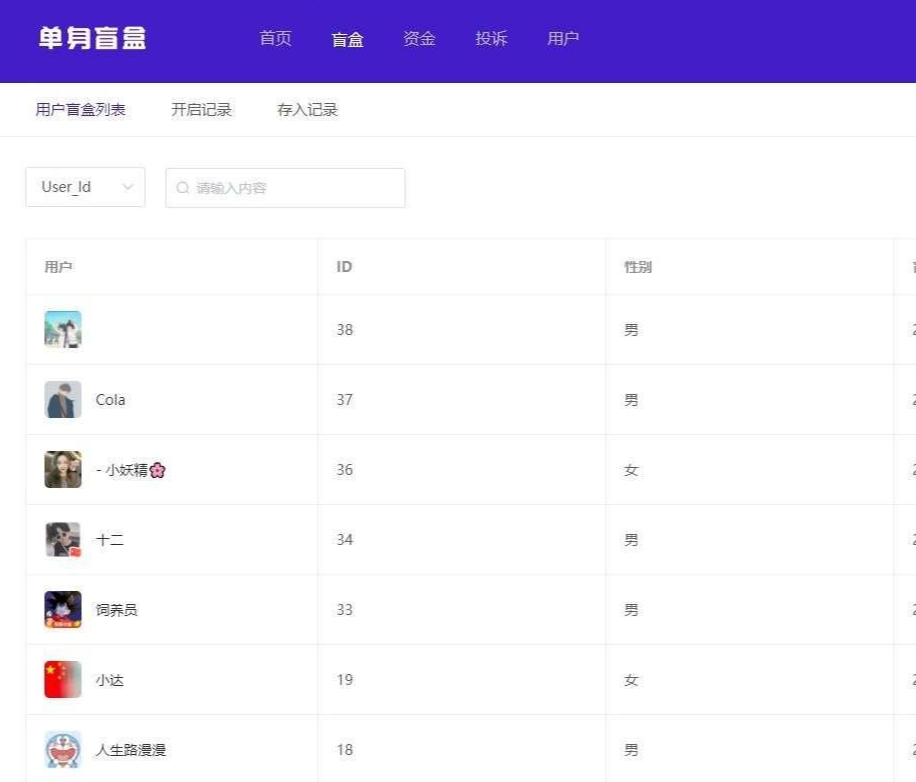Screen dimensions: 916x782
Task: Switch to the 用户盲盒列表 tab
Action: point(81,109)
